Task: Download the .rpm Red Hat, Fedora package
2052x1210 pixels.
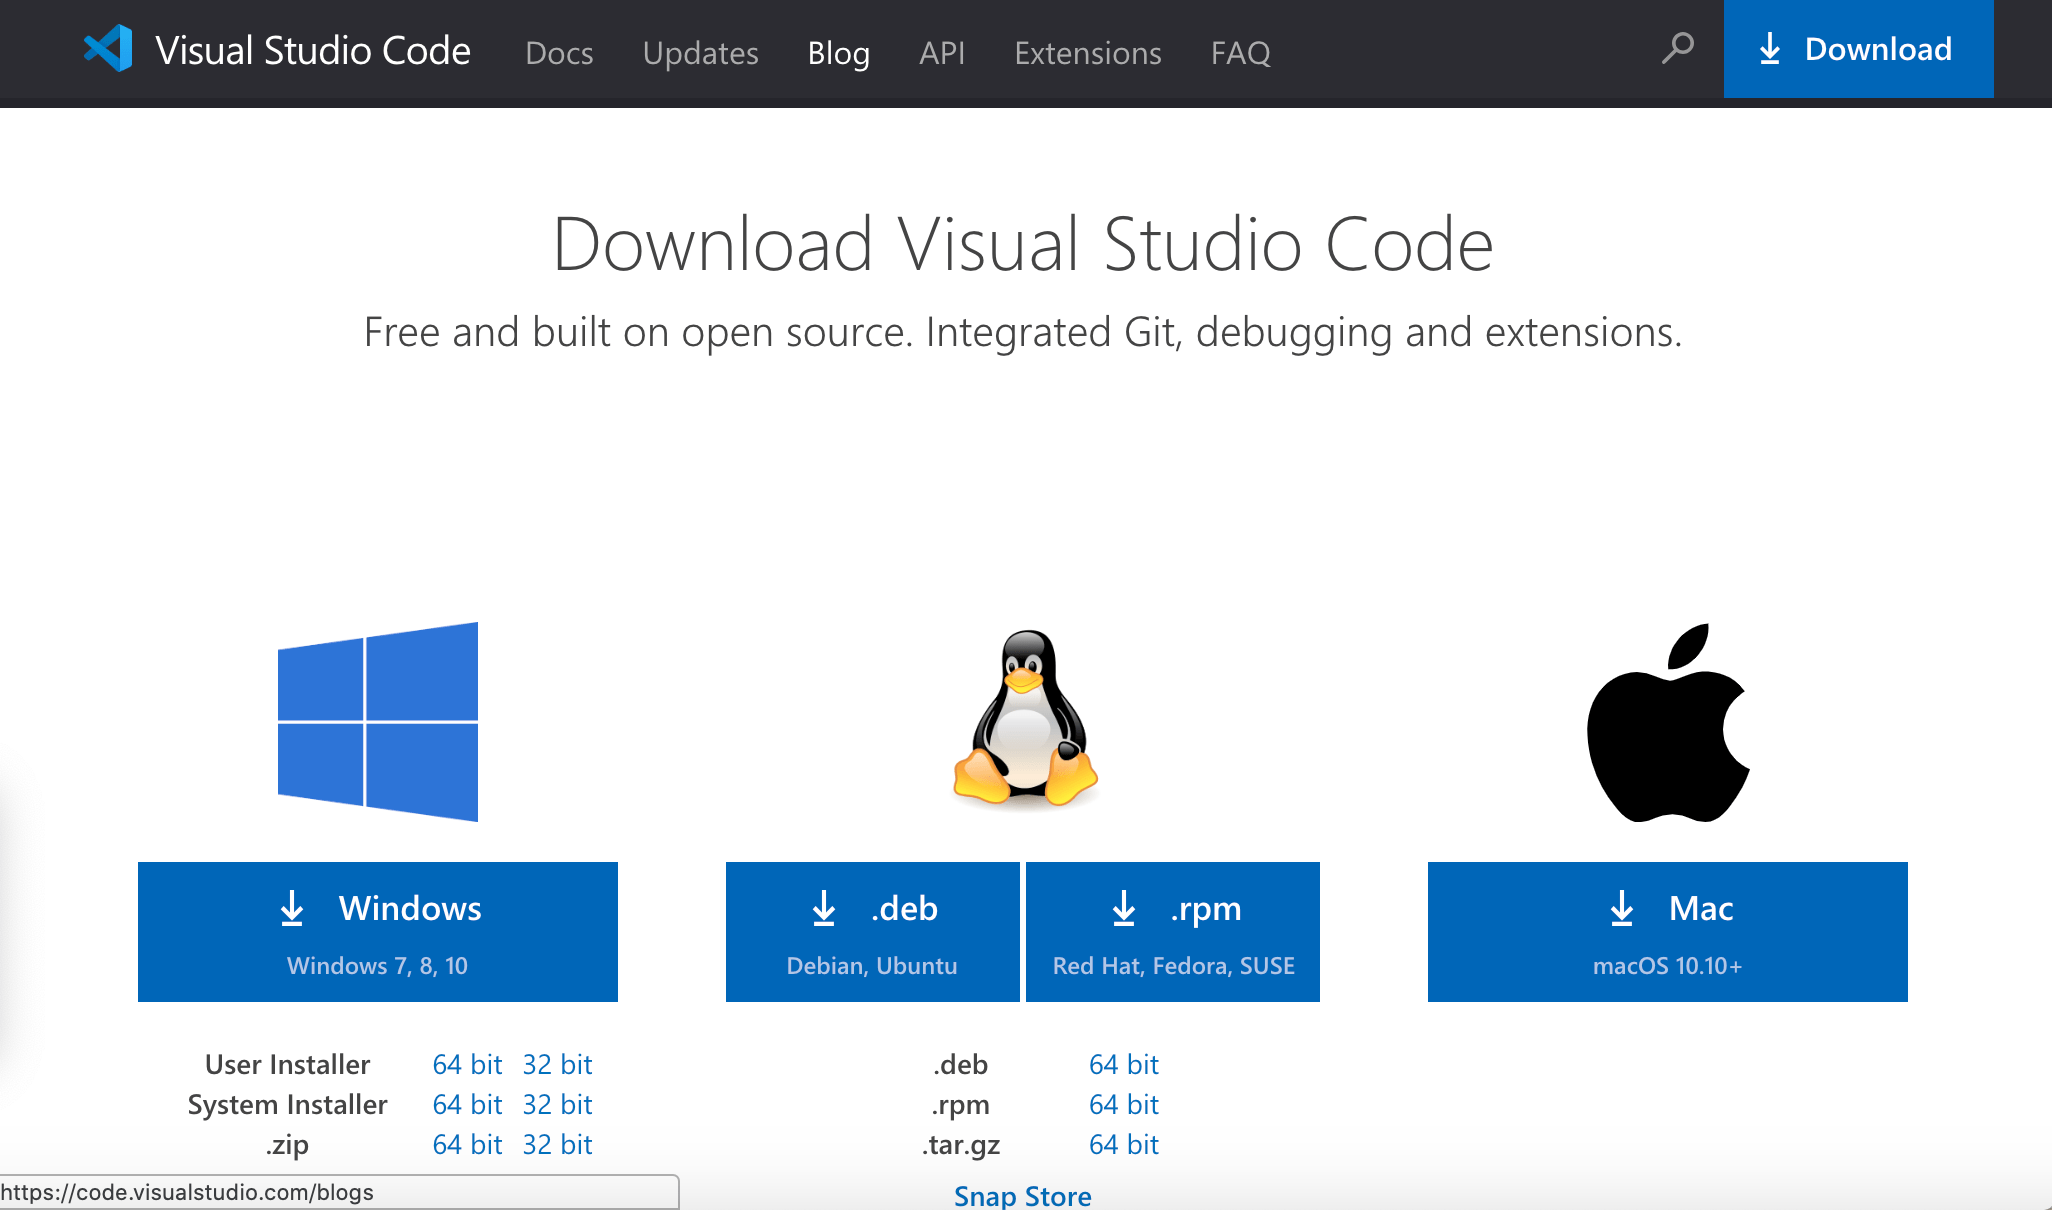Action: (1173, 932)
